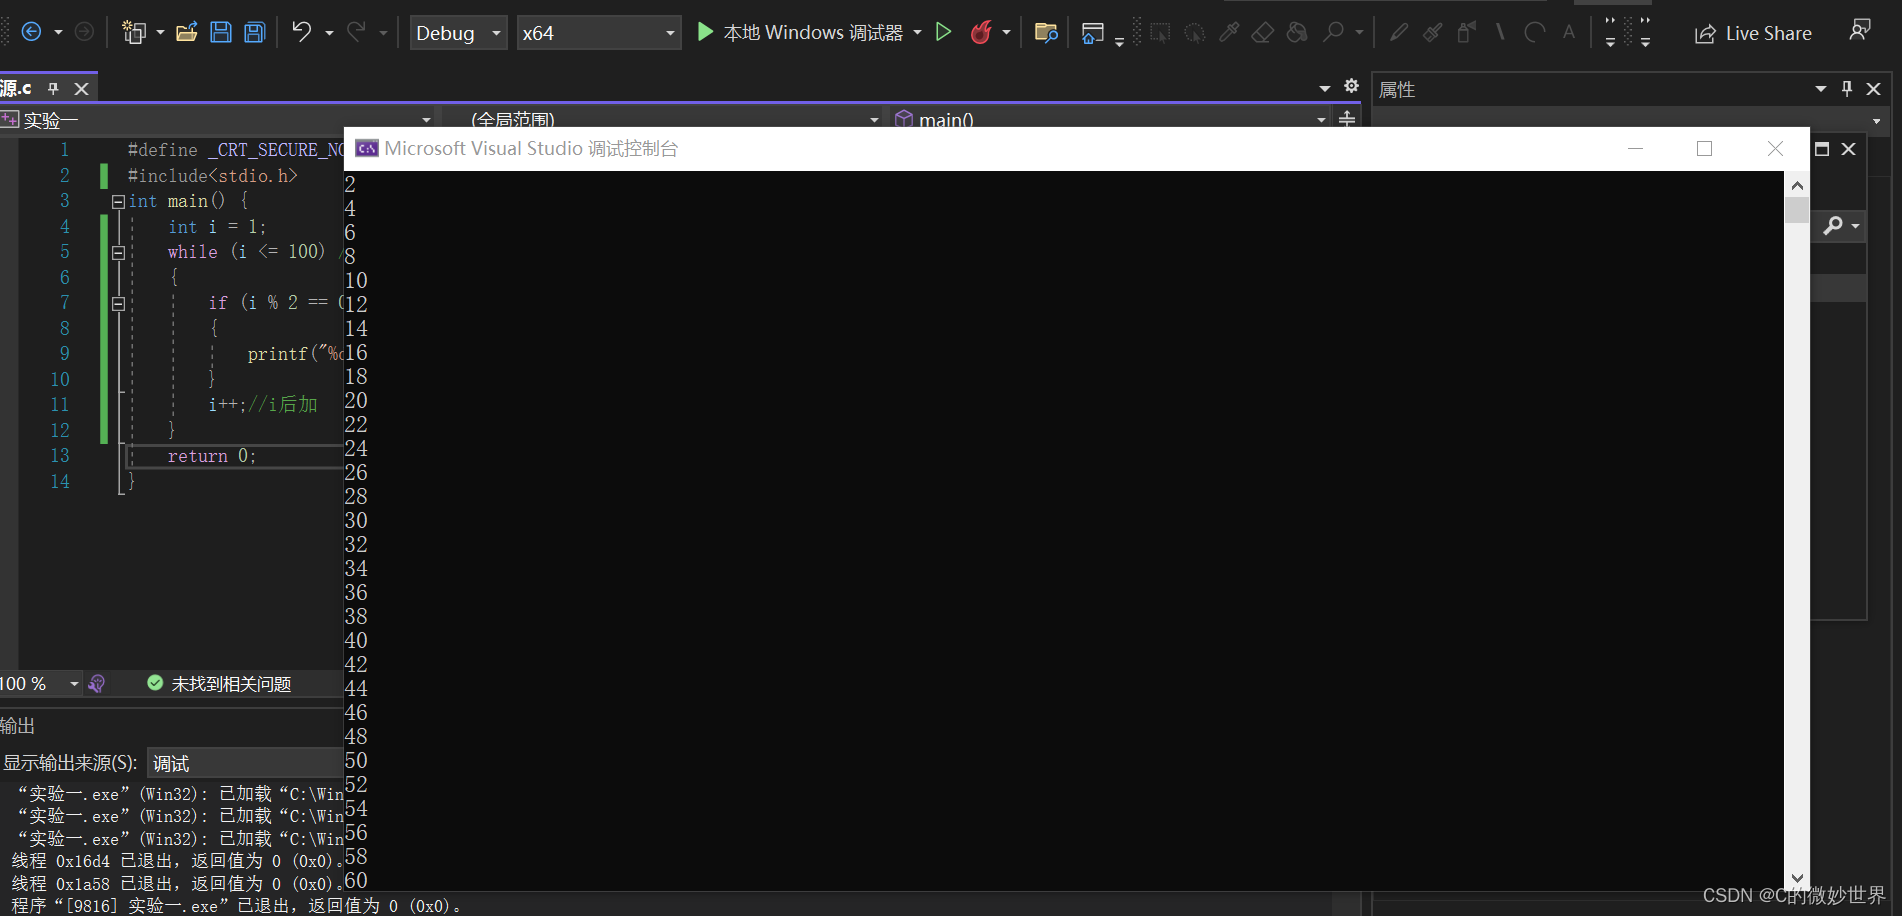Image resolution: width=1902 pixels, height=916 pixels.
Task: Collapse the if statement code block
Action: [x=118, y=304]
